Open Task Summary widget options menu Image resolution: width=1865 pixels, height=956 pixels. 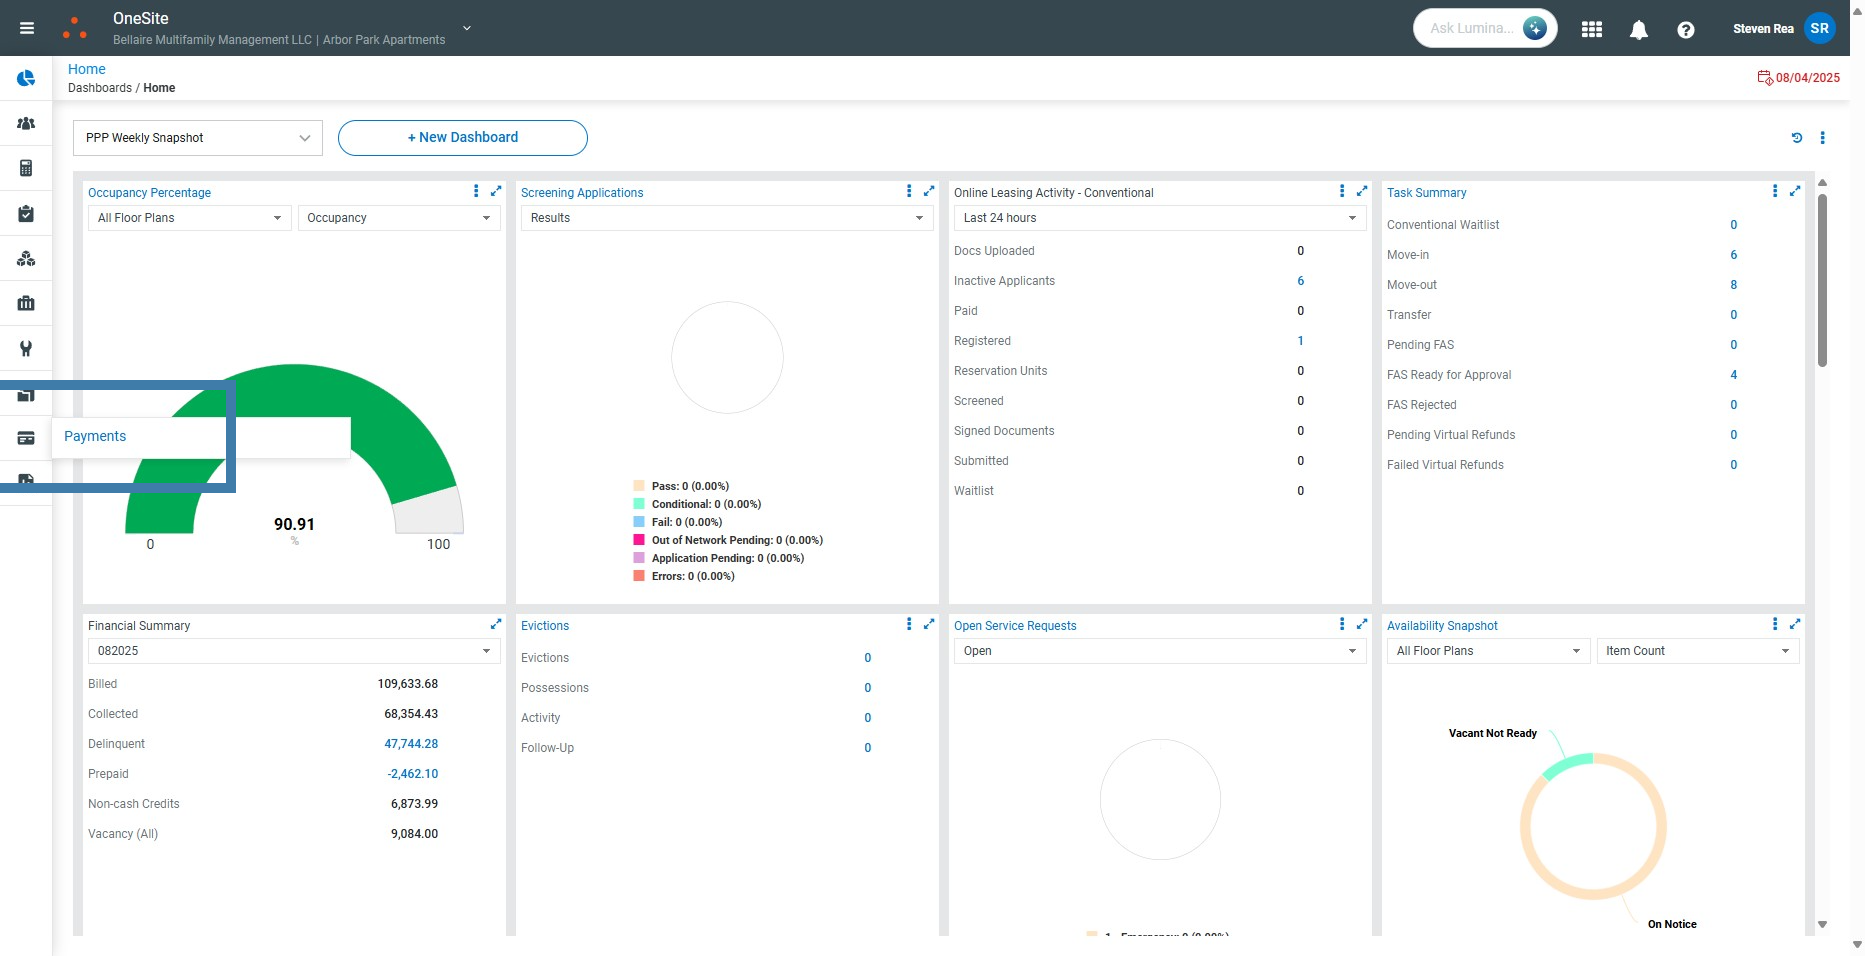pyautogui.click(x=1775, y=191)
